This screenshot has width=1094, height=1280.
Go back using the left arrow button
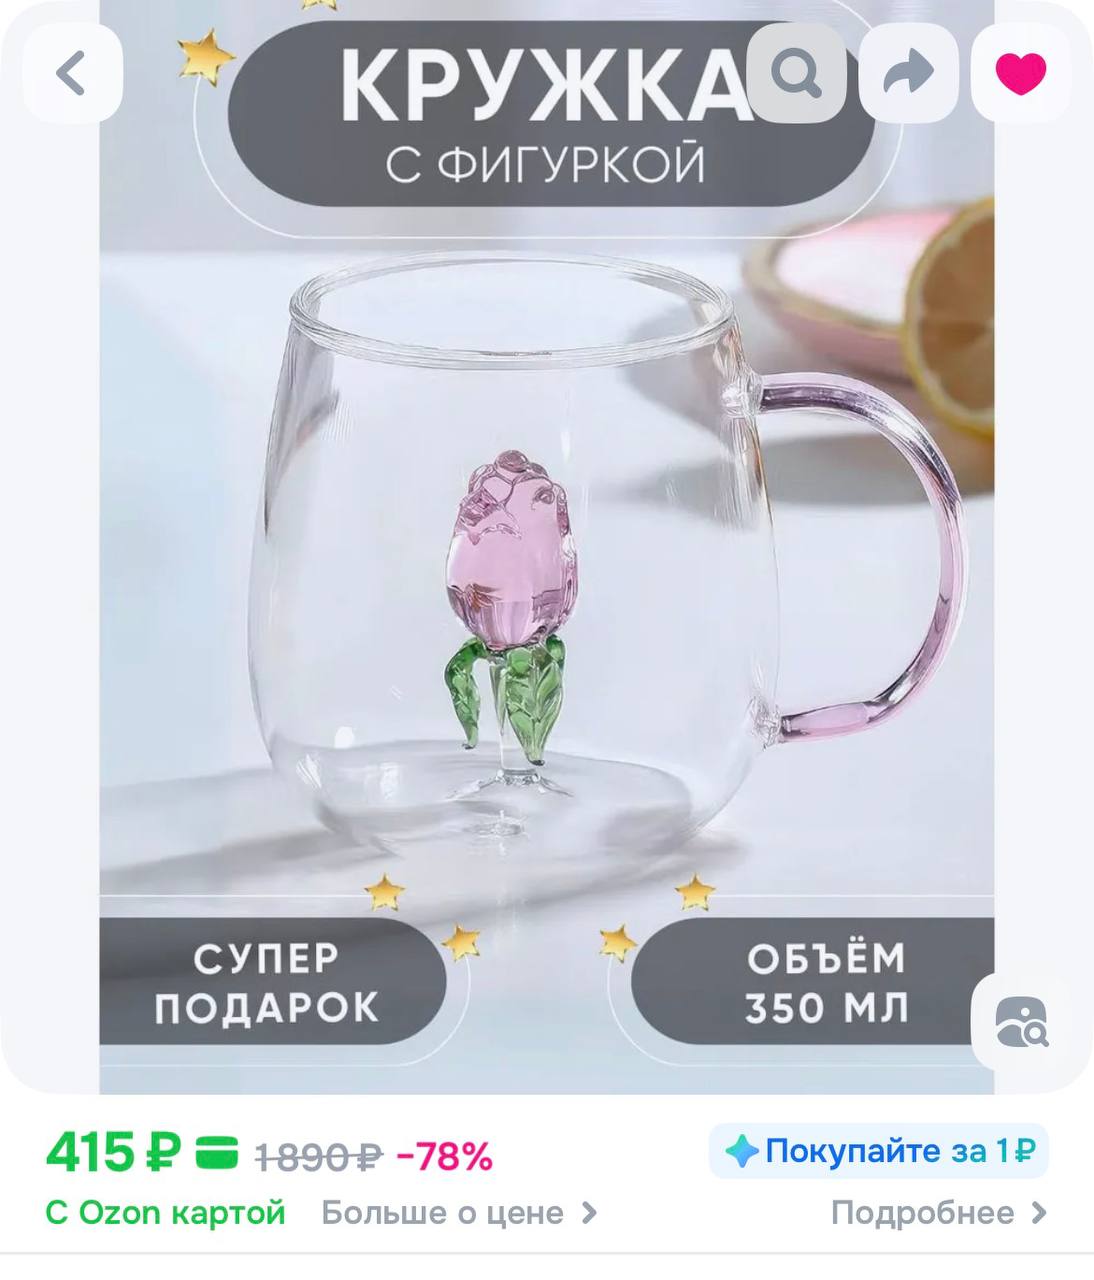tap(72, 73)
